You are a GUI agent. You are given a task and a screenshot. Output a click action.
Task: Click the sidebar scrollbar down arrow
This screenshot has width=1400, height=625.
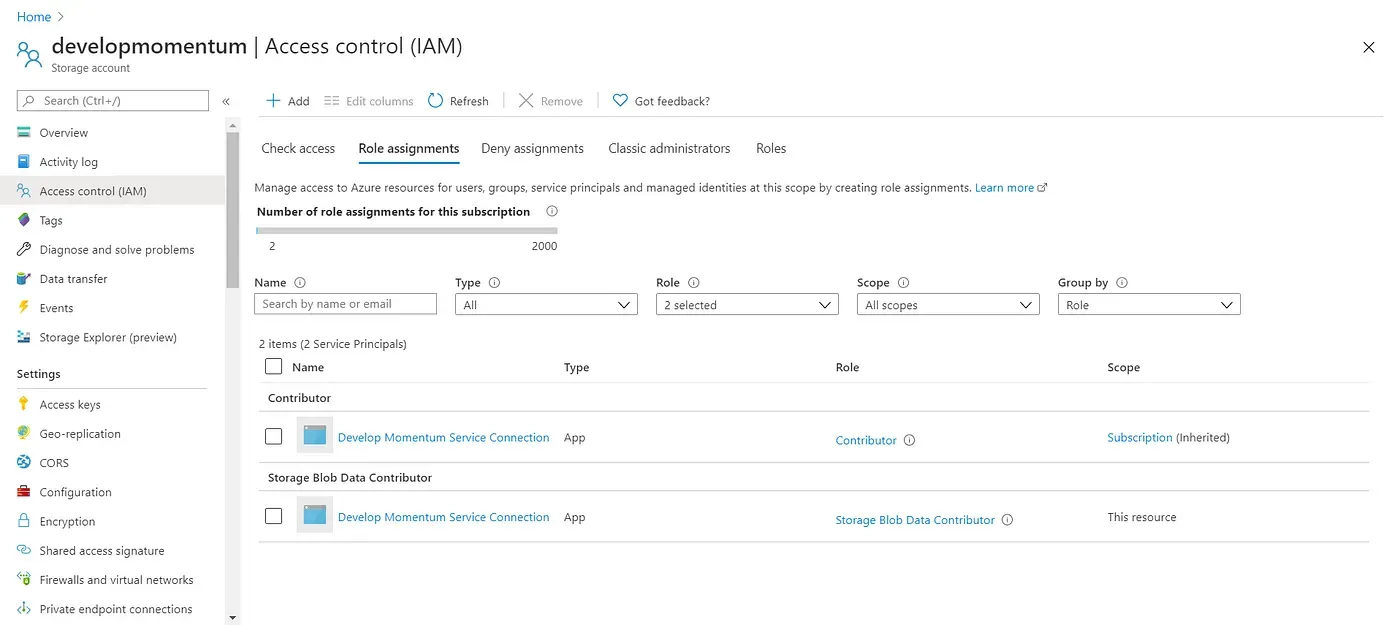tap(233, 617)
